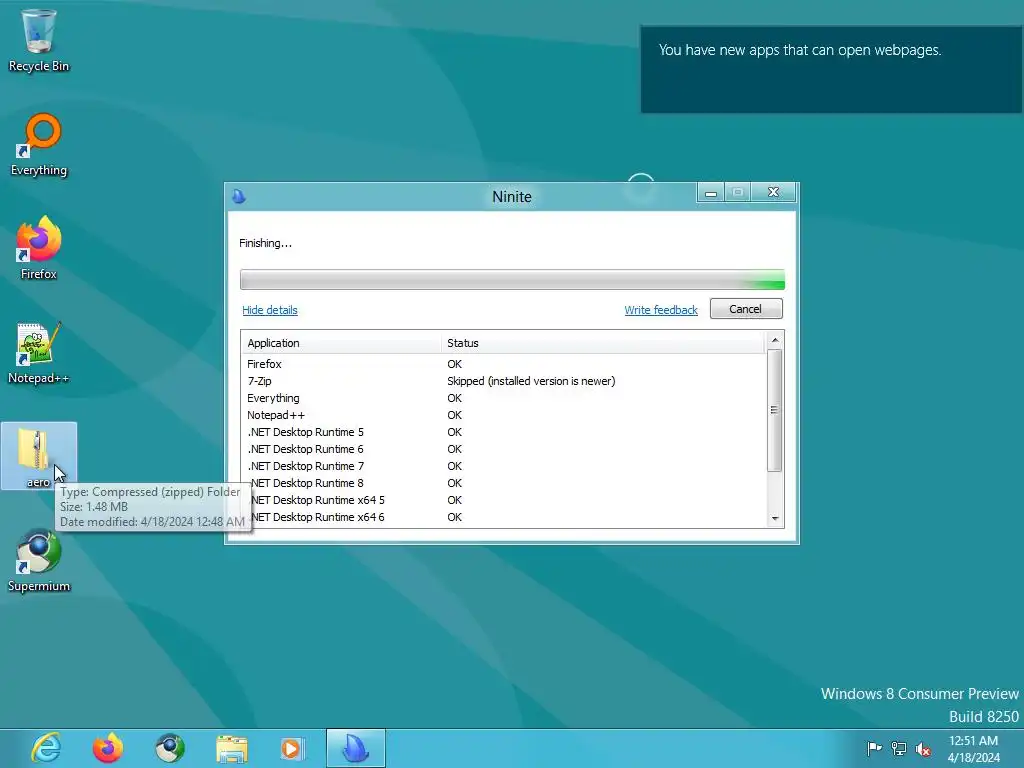
Task: Select the .NET Desktop Runtime 8 row
Action: [503, 483]
